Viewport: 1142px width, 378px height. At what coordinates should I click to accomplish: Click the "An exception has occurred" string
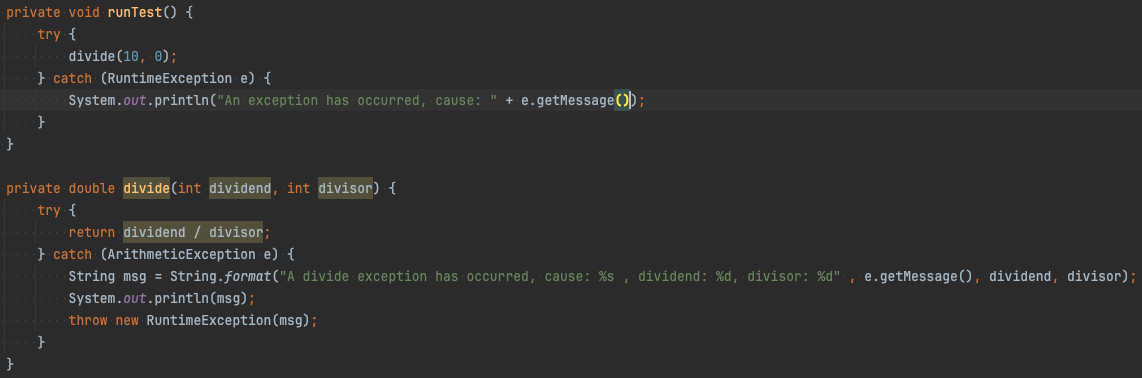click(x=353, y=101)
